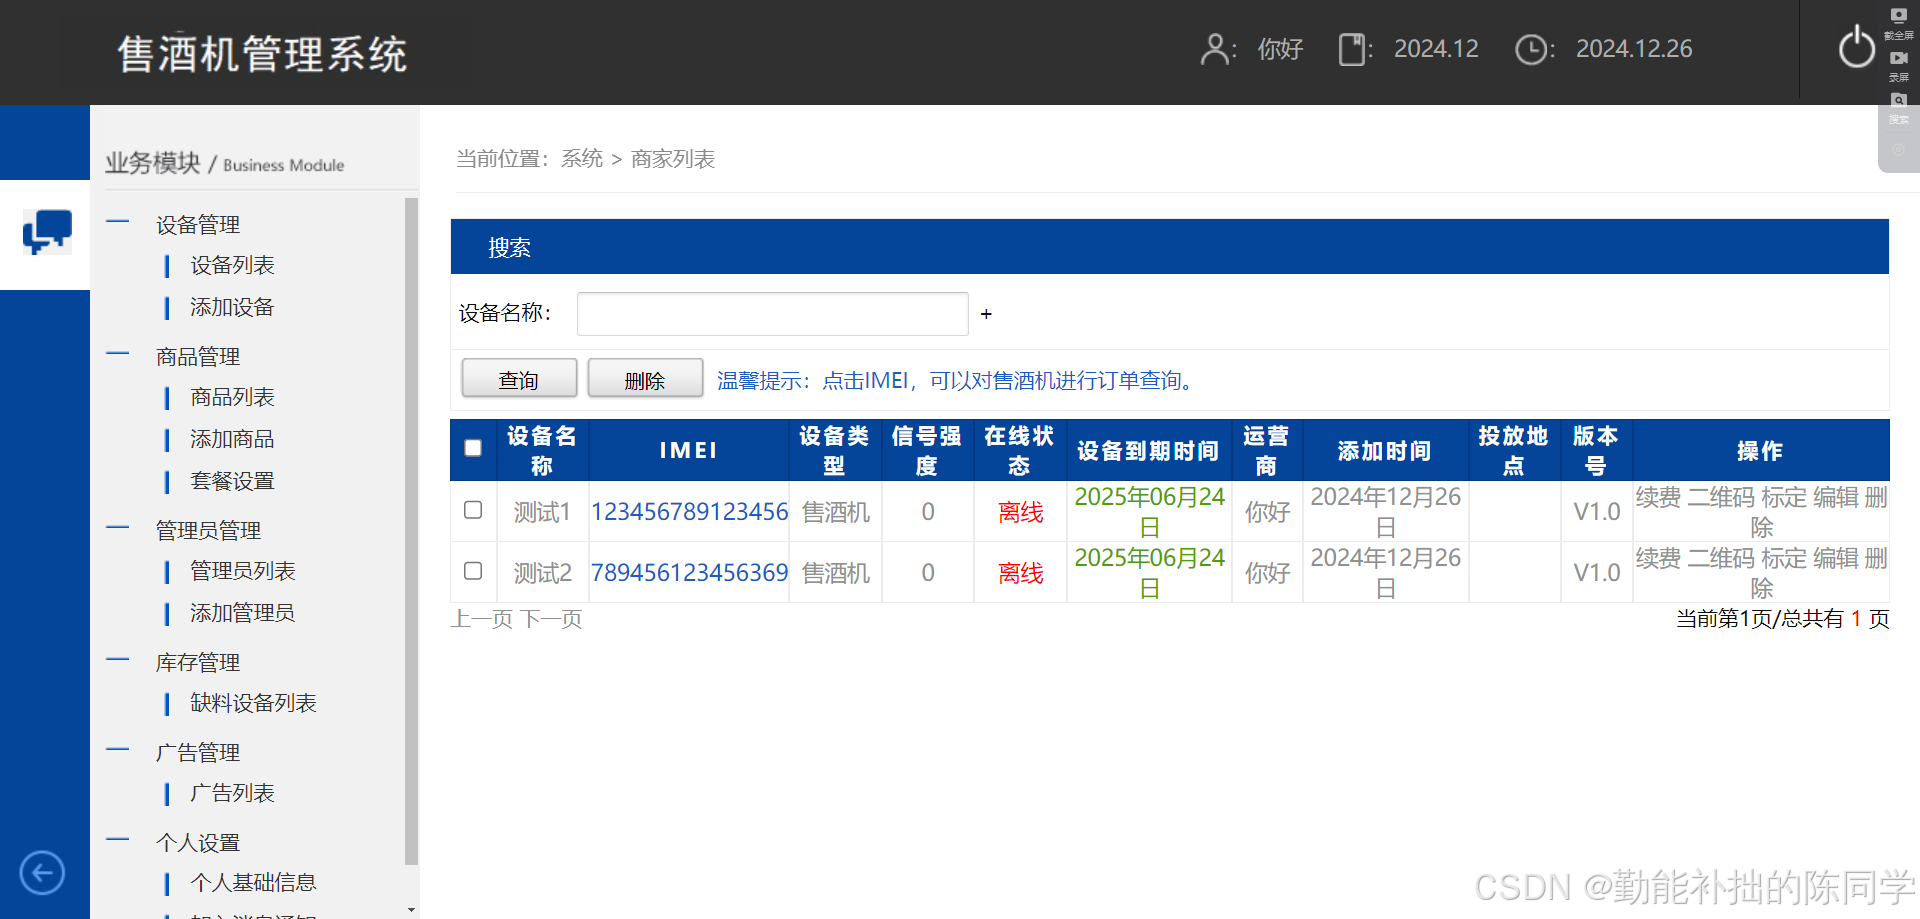Click 编辑 for device 测试2
1920x919 pixels.
tap(1836, 558)
